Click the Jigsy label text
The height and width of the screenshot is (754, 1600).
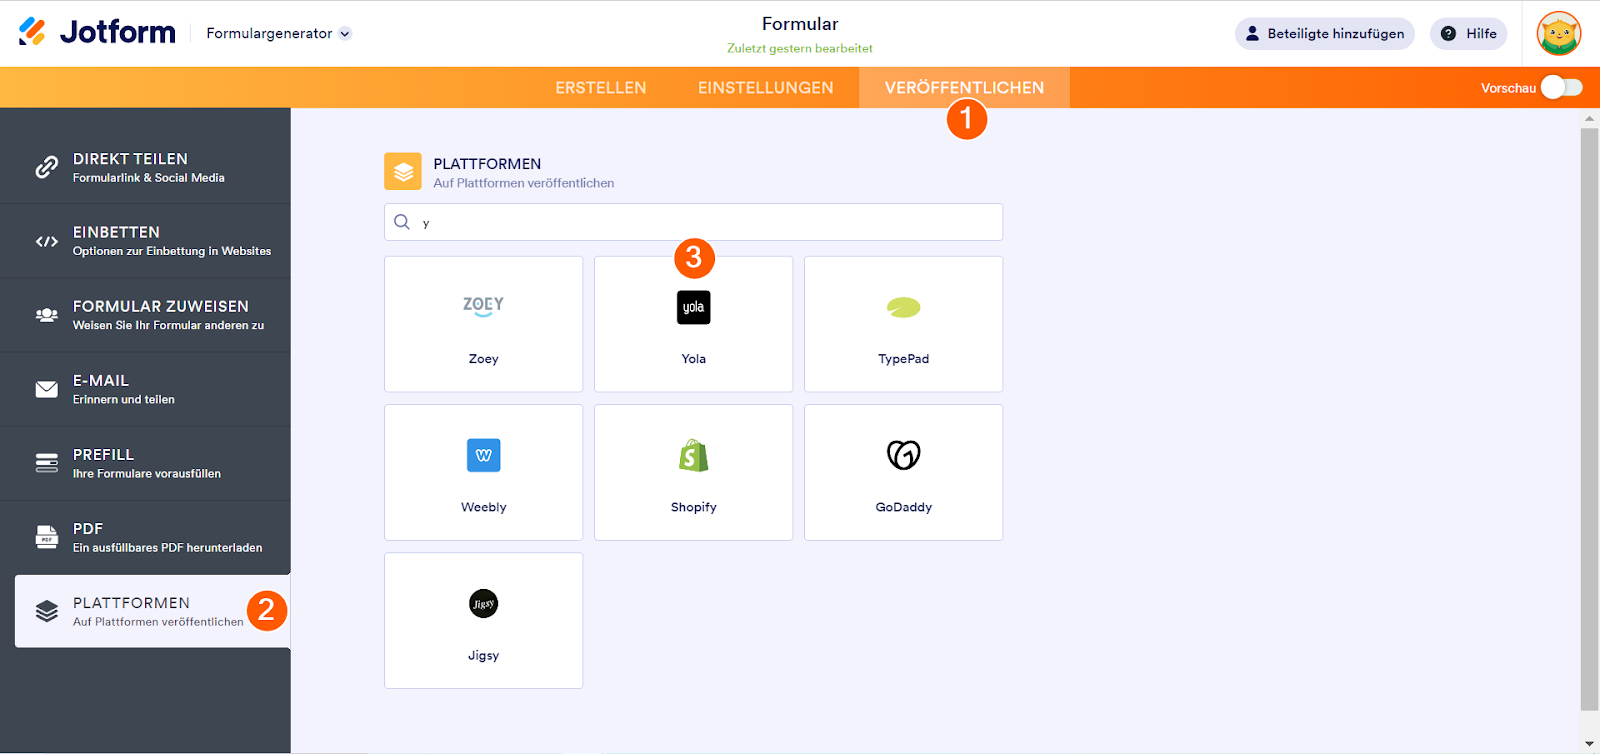tap(484, 655)
